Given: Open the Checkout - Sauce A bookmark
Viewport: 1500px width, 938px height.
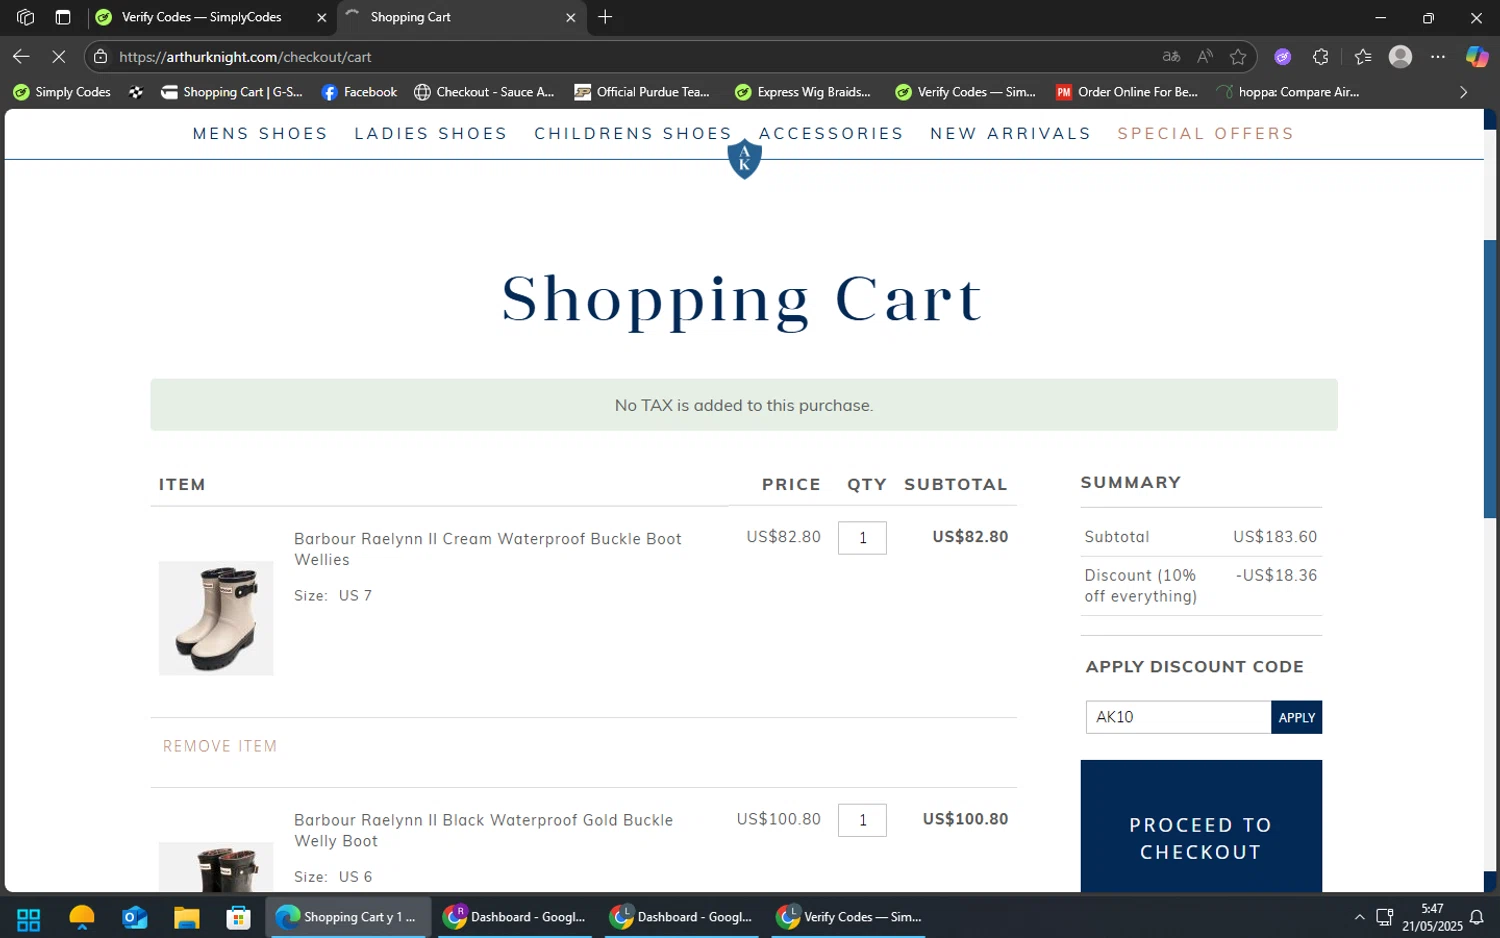Looking at the screenshot, I should (484, 92).
